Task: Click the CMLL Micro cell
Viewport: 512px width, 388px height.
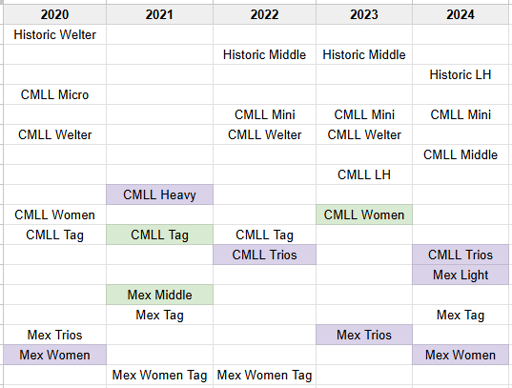Action: 55,95
